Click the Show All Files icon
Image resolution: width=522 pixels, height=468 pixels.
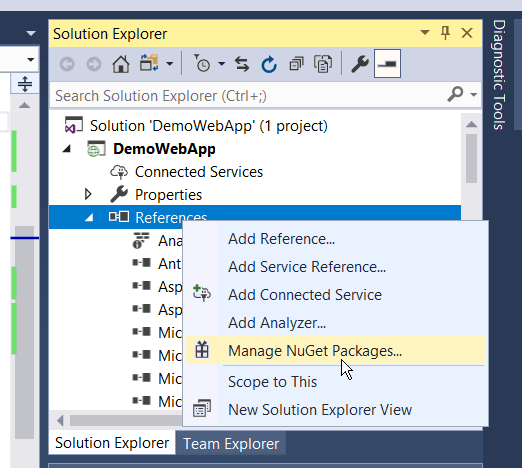click(323, 64)
